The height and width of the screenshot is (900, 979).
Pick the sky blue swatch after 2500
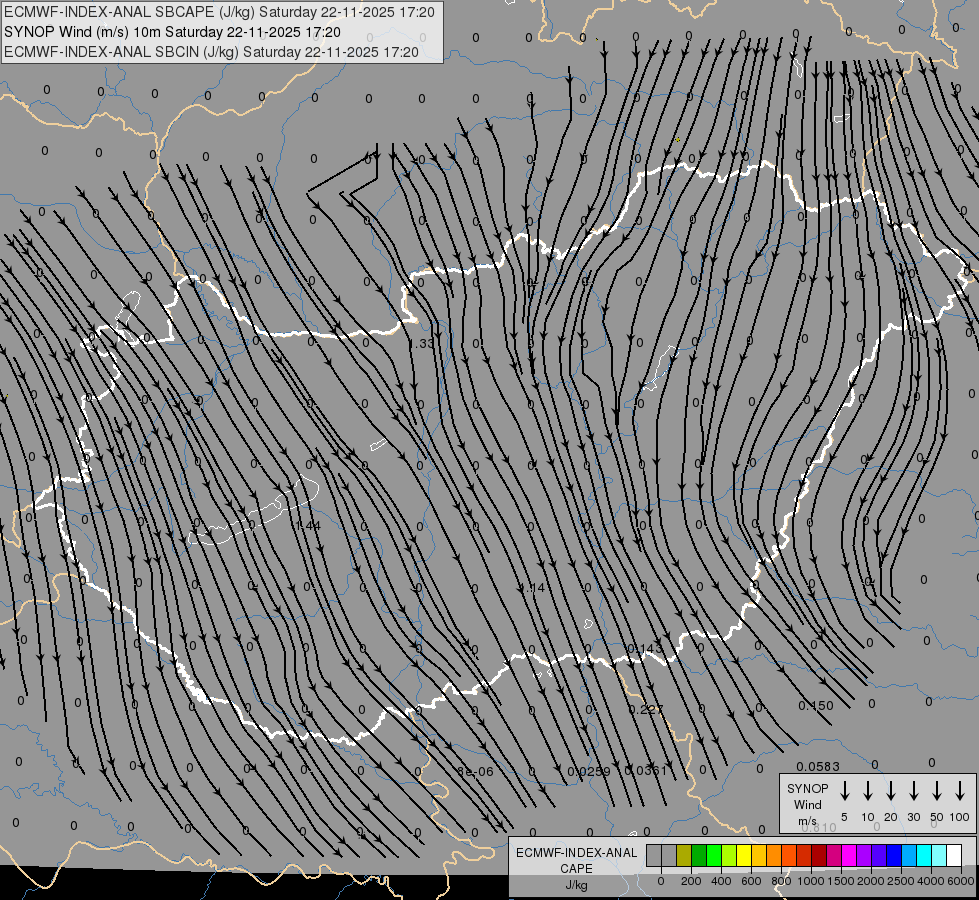pyautogui.click(x=909, y=855)
